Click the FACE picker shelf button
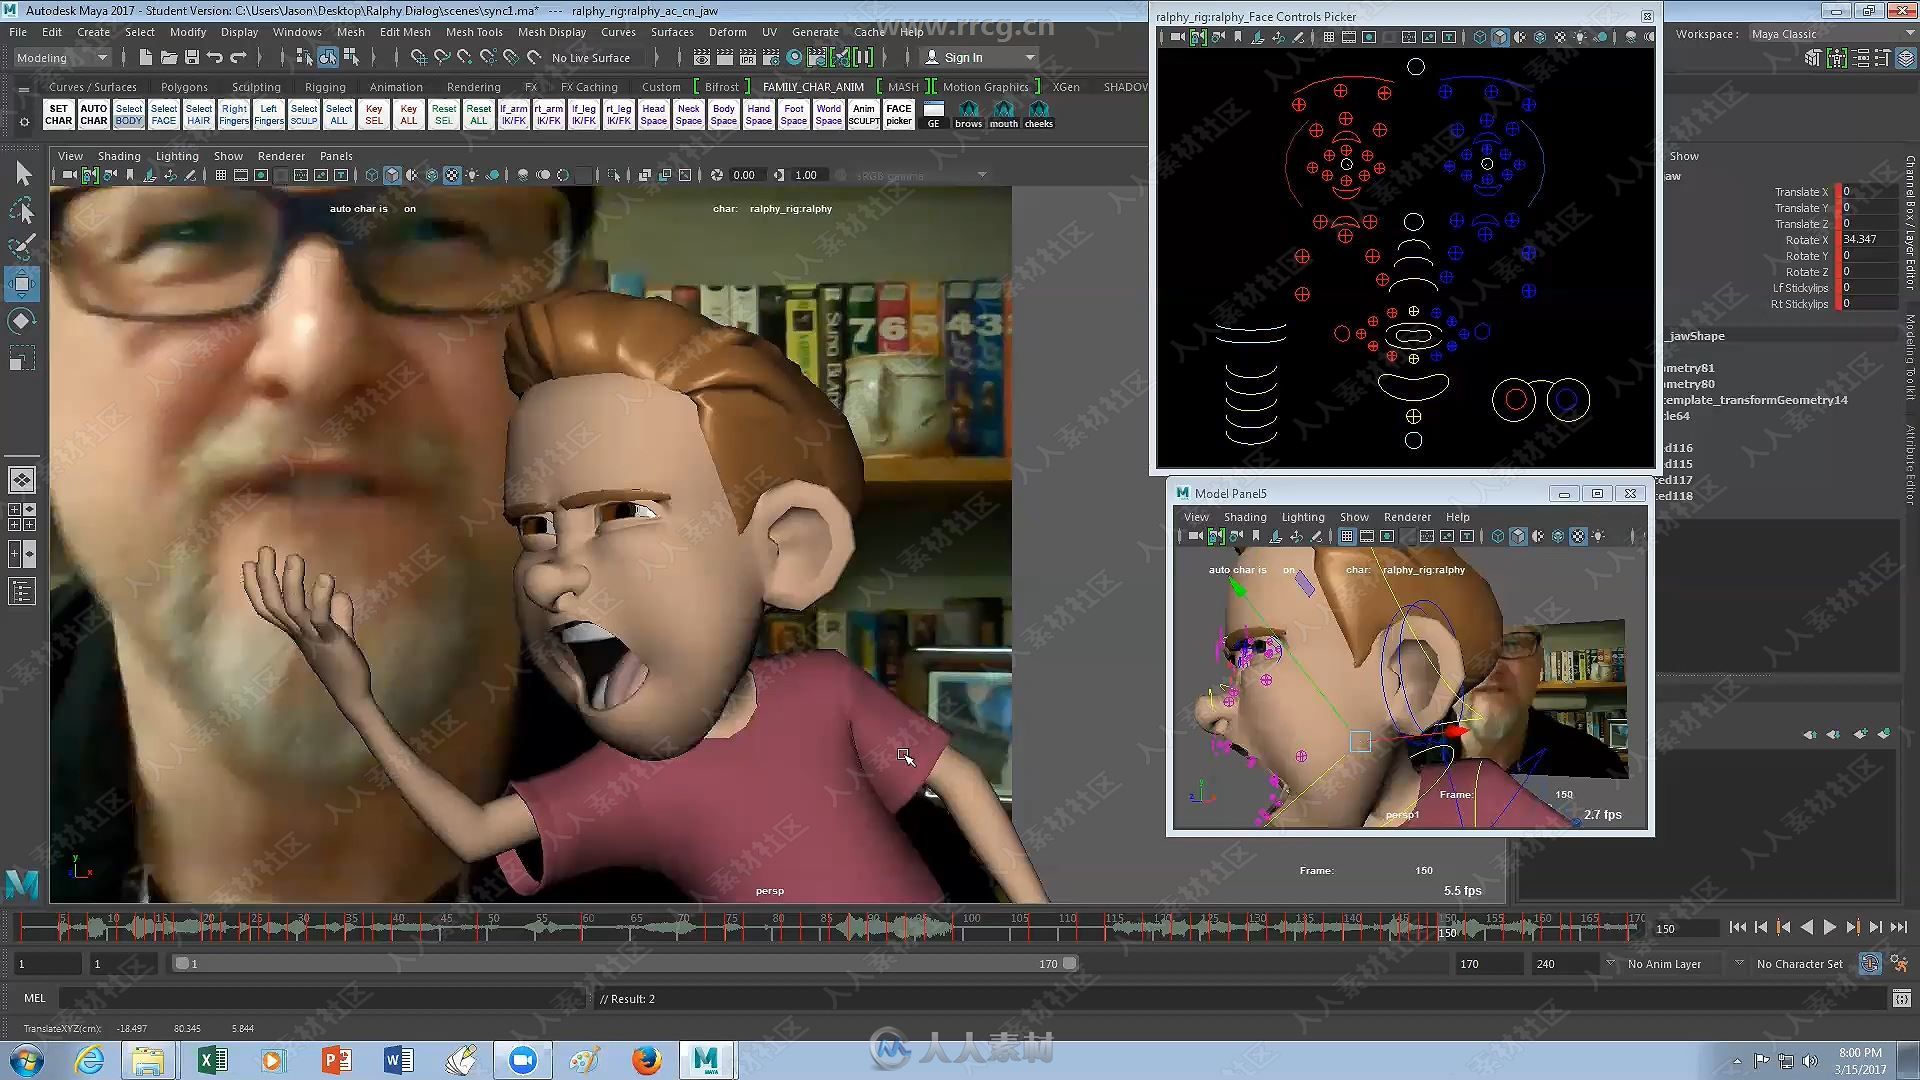The image size is (1920, 1080). pyautogui.click(x=899, y=114)
